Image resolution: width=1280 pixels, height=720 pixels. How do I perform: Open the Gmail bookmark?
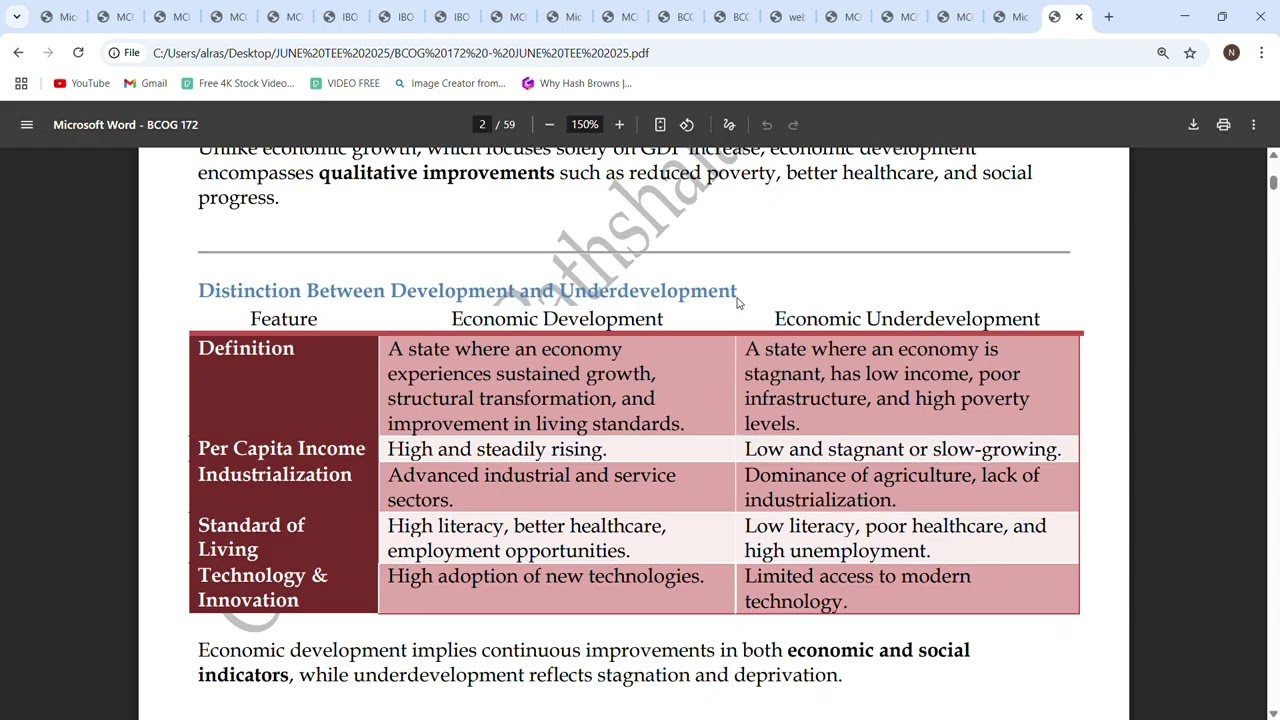145,84
